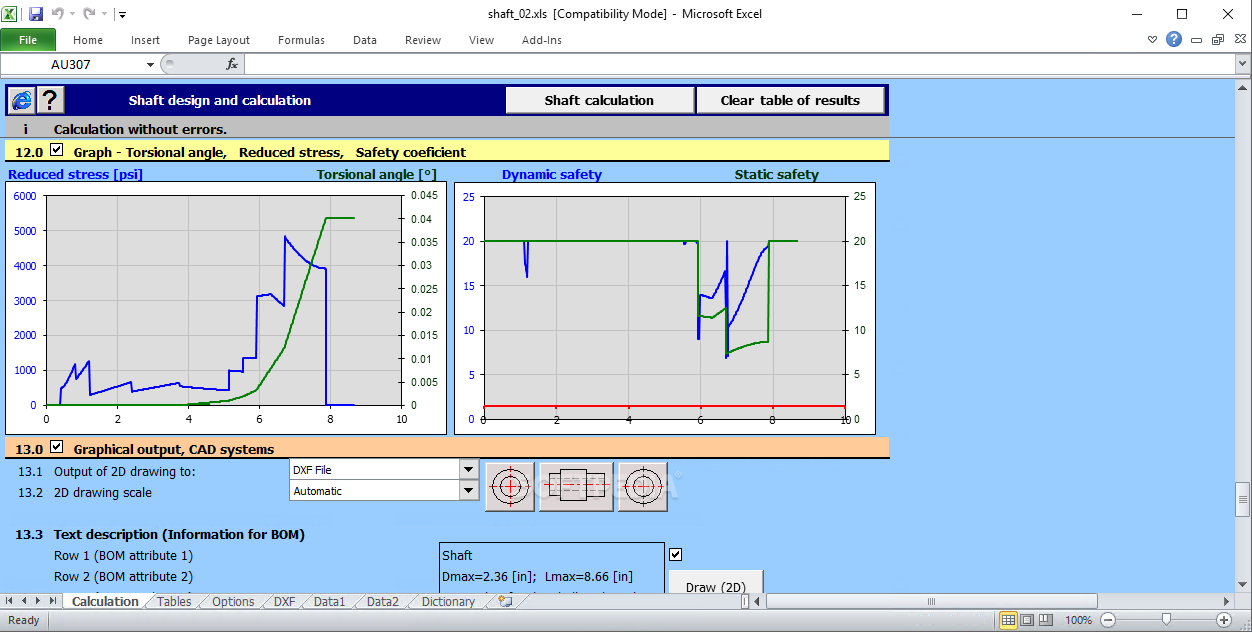Click the workbook window minimize icon
The image size is (1252, 632).
(x=1198, y=40)
